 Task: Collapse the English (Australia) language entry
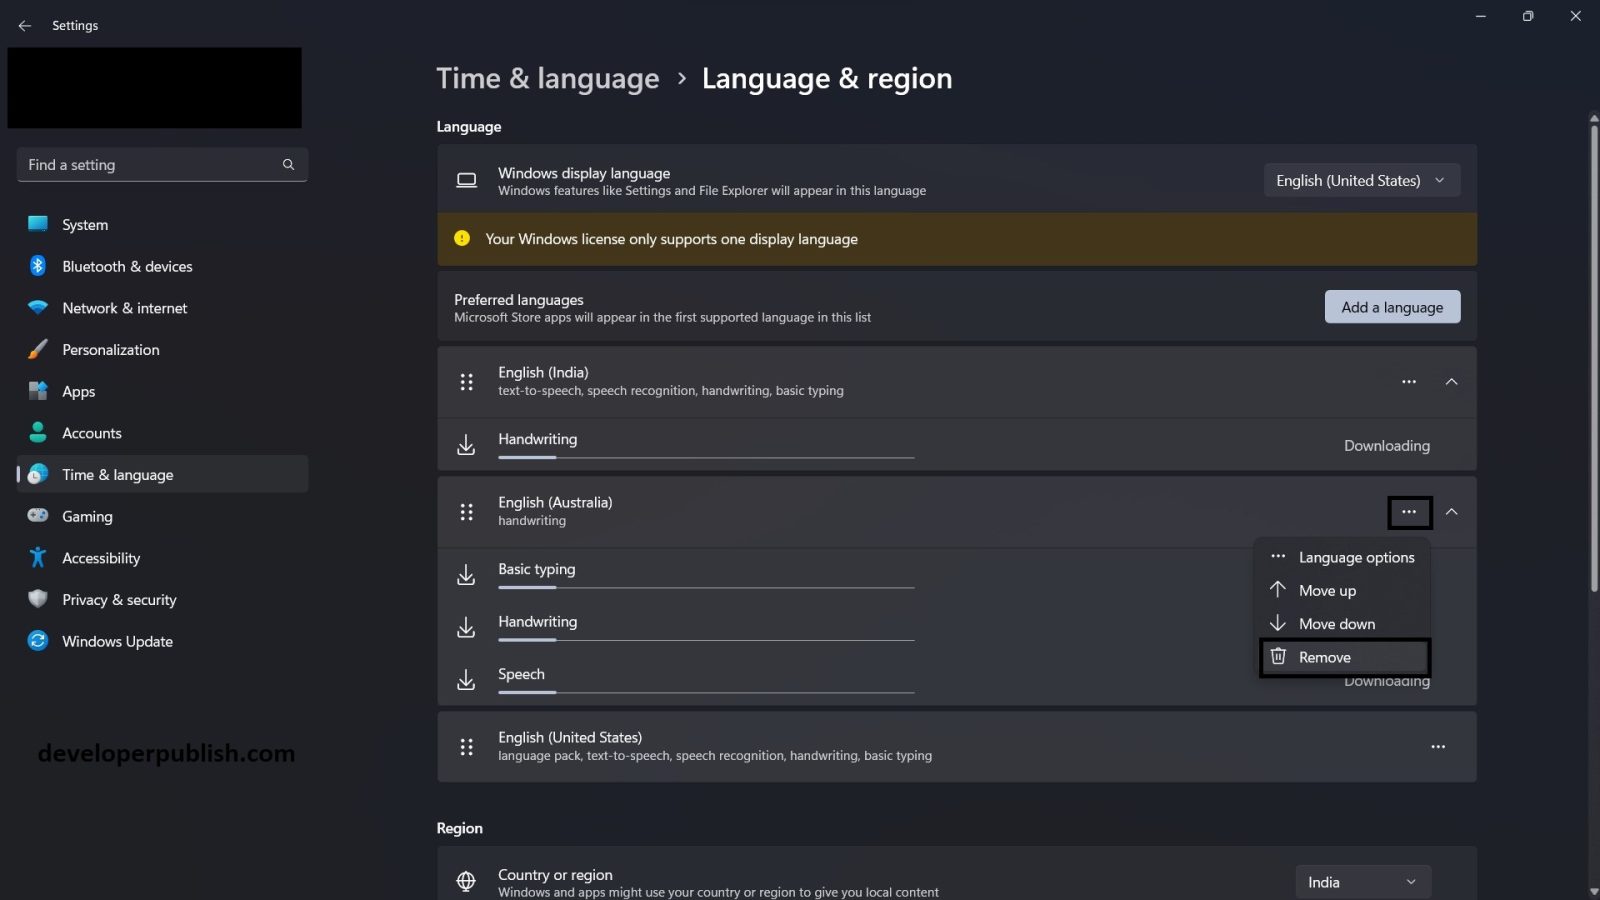1451,512
